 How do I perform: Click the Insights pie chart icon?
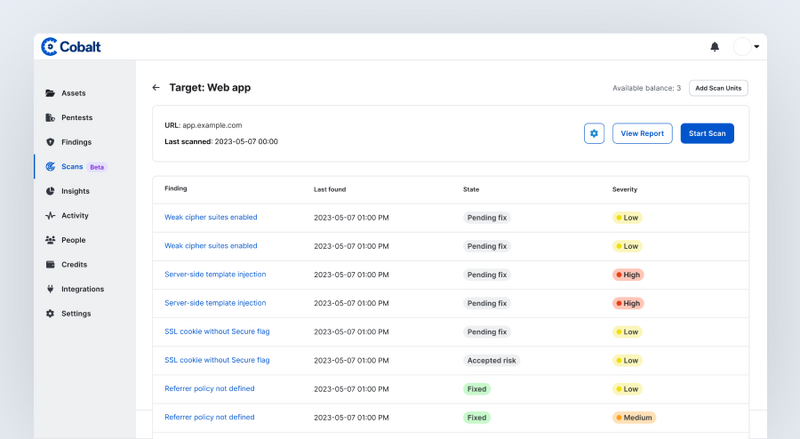[x=50, y=191]
